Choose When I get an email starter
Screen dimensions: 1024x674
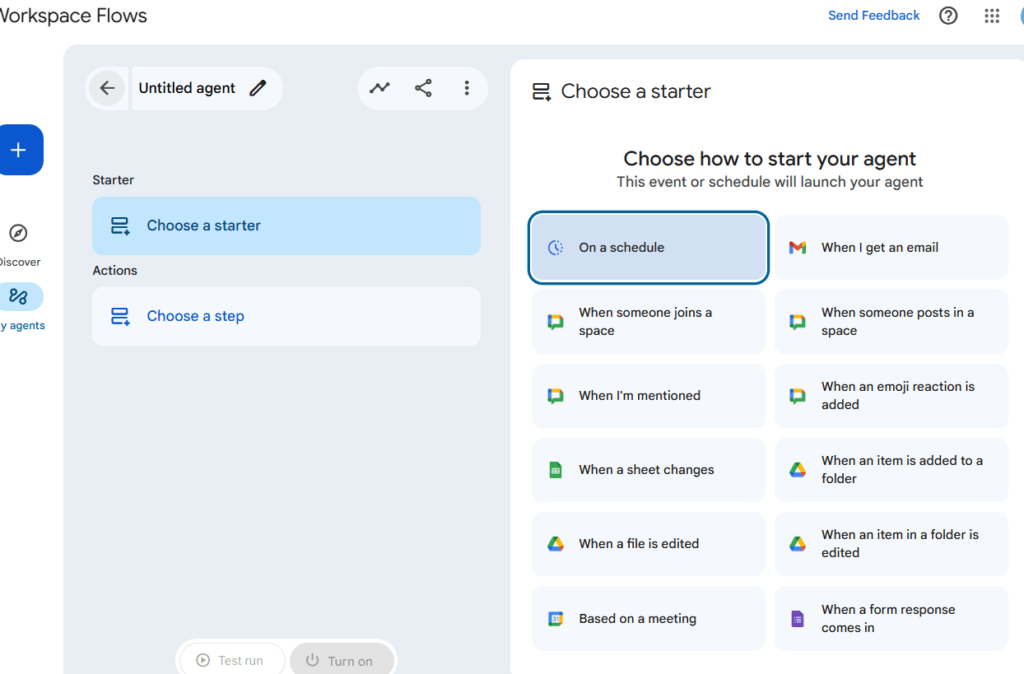click(x=891, y=247)
